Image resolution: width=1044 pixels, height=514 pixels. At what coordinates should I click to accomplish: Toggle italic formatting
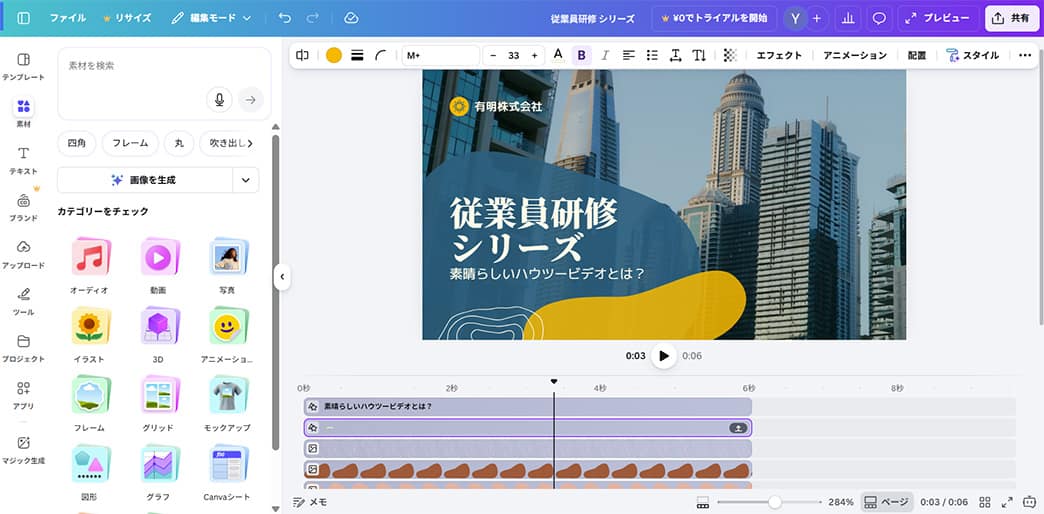(x=605, y=55)
